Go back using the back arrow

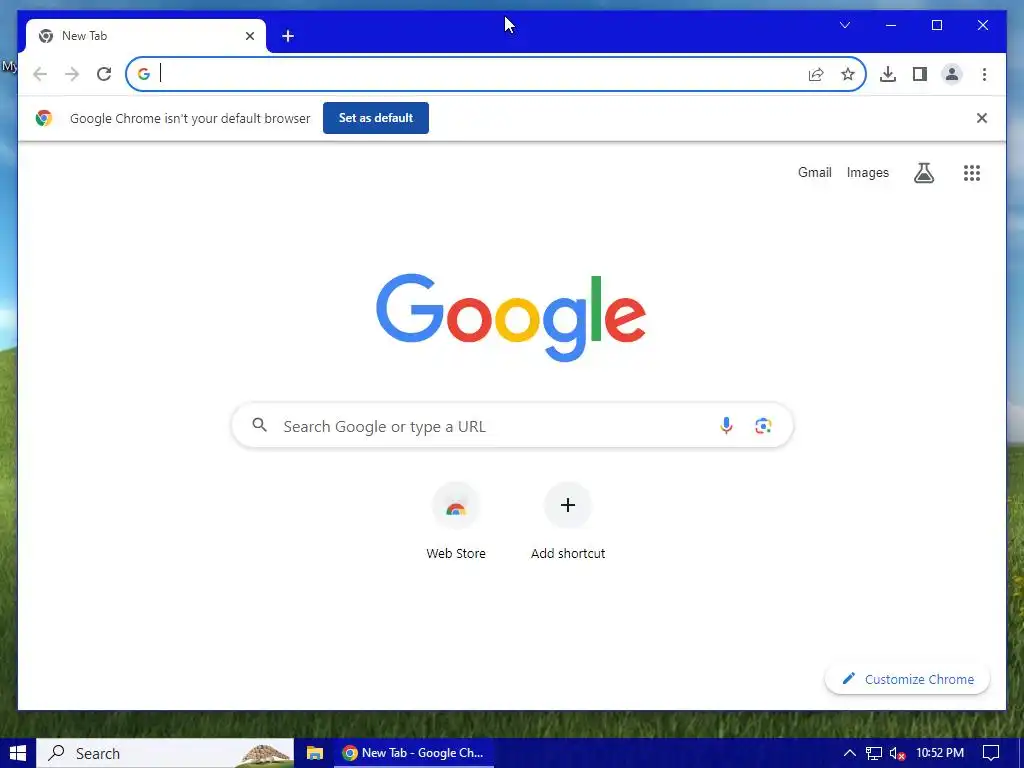coord(40,74)
